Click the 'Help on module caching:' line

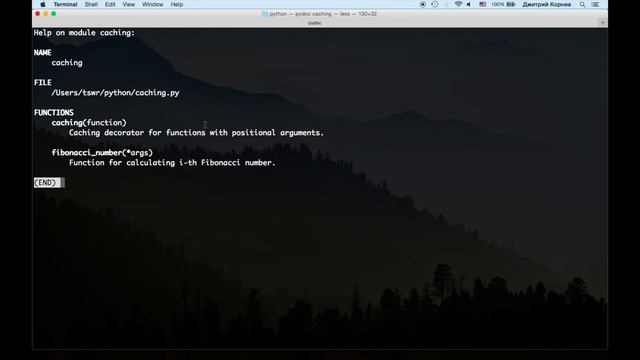pos(84,33)
